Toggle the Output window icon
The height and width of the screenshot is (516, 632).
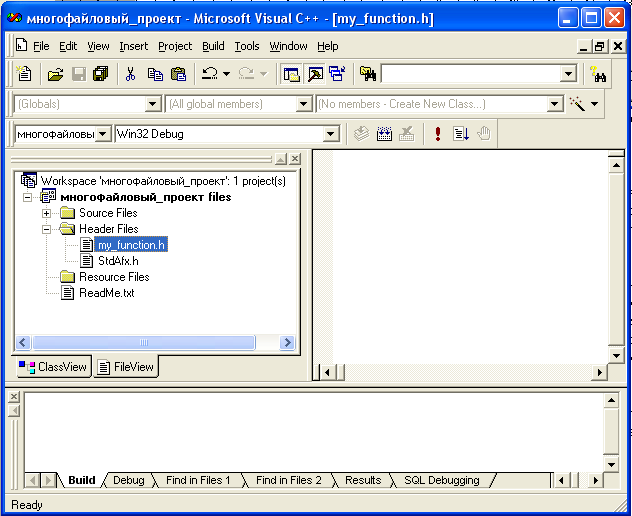pyautogui.click(x=315, y=74)
